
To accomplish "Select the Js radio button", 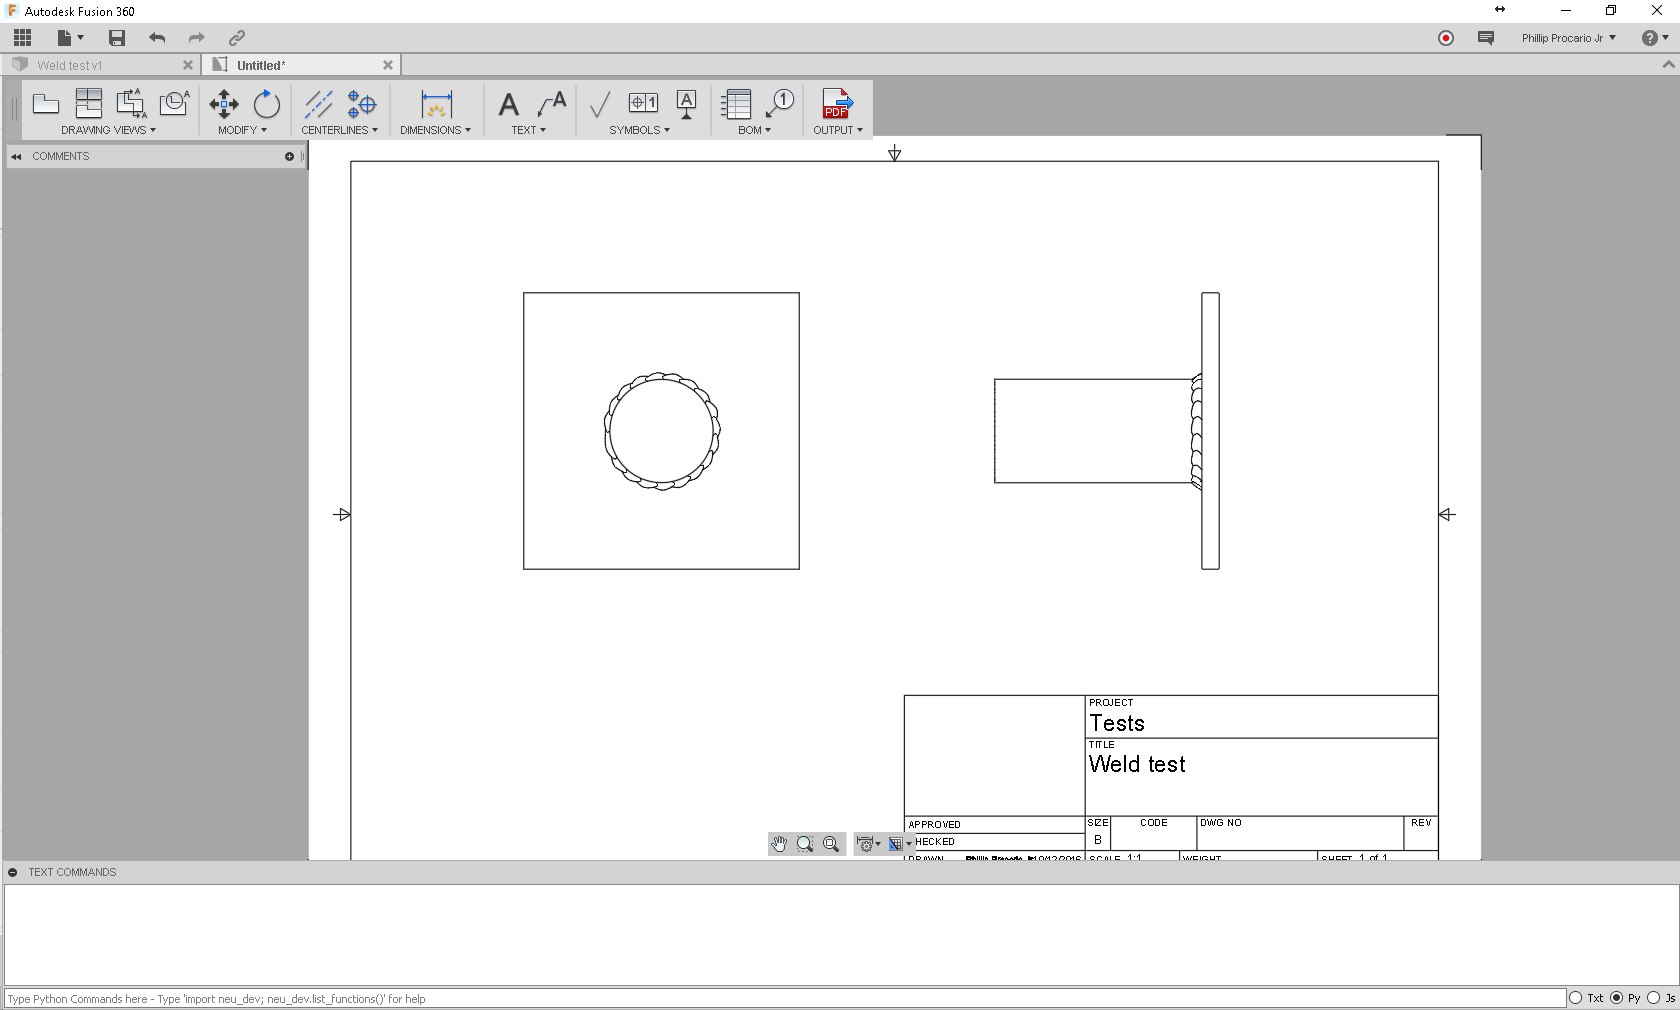I will pyautogui.click(x=1654, y=998).
